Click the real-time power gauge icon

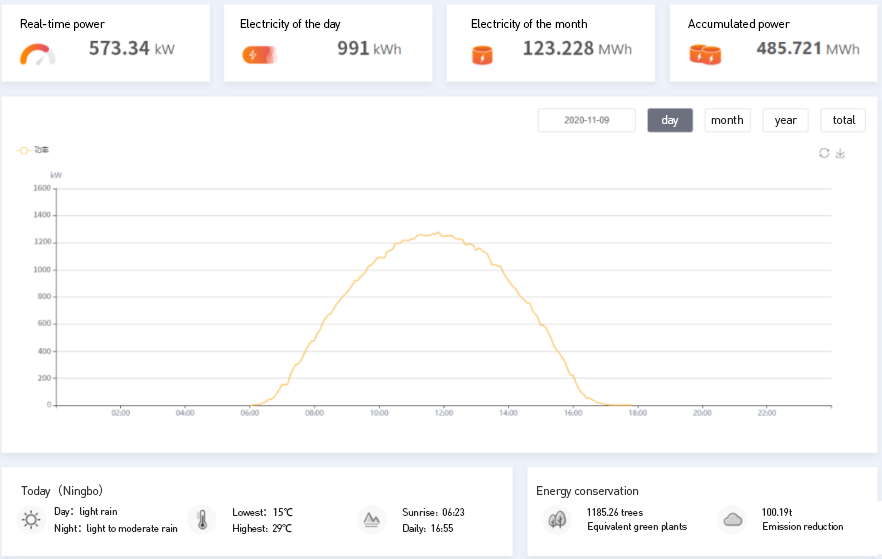37,54
